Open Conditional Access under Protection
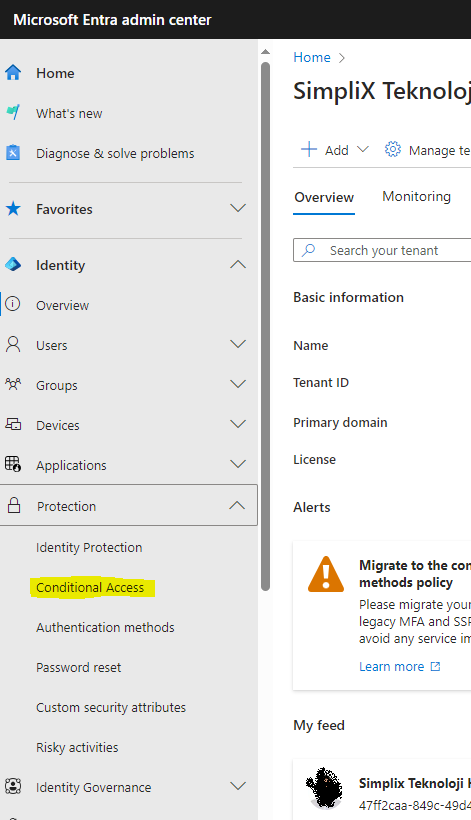 (x=90, y=587)
